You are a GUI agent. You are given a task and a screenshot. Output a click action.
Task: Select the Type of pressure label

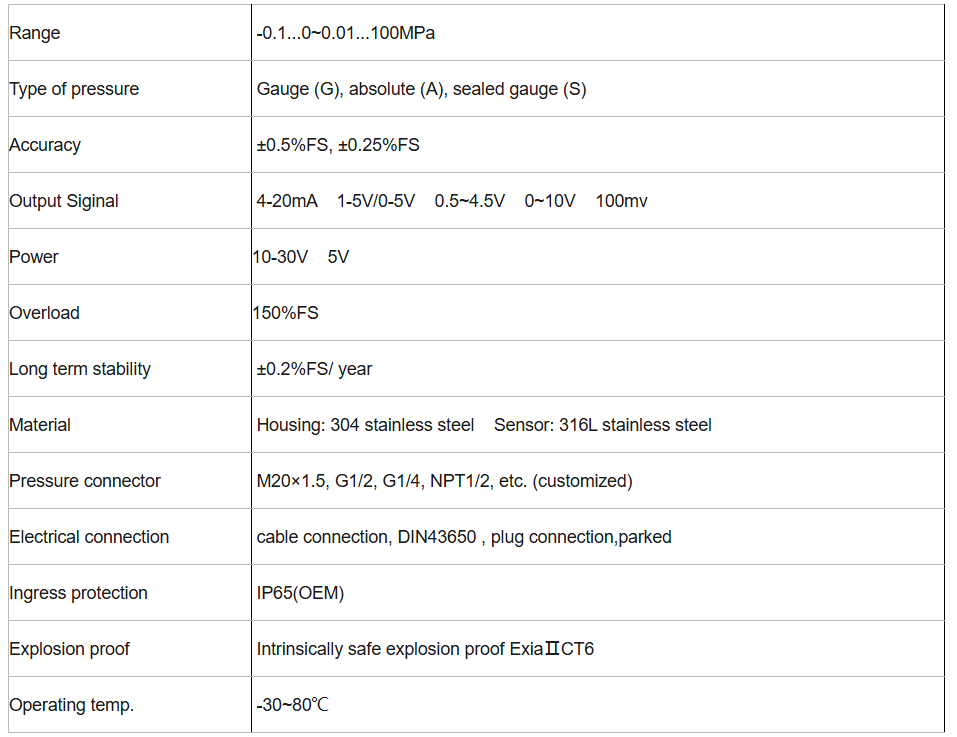click(x=74, y=89)
